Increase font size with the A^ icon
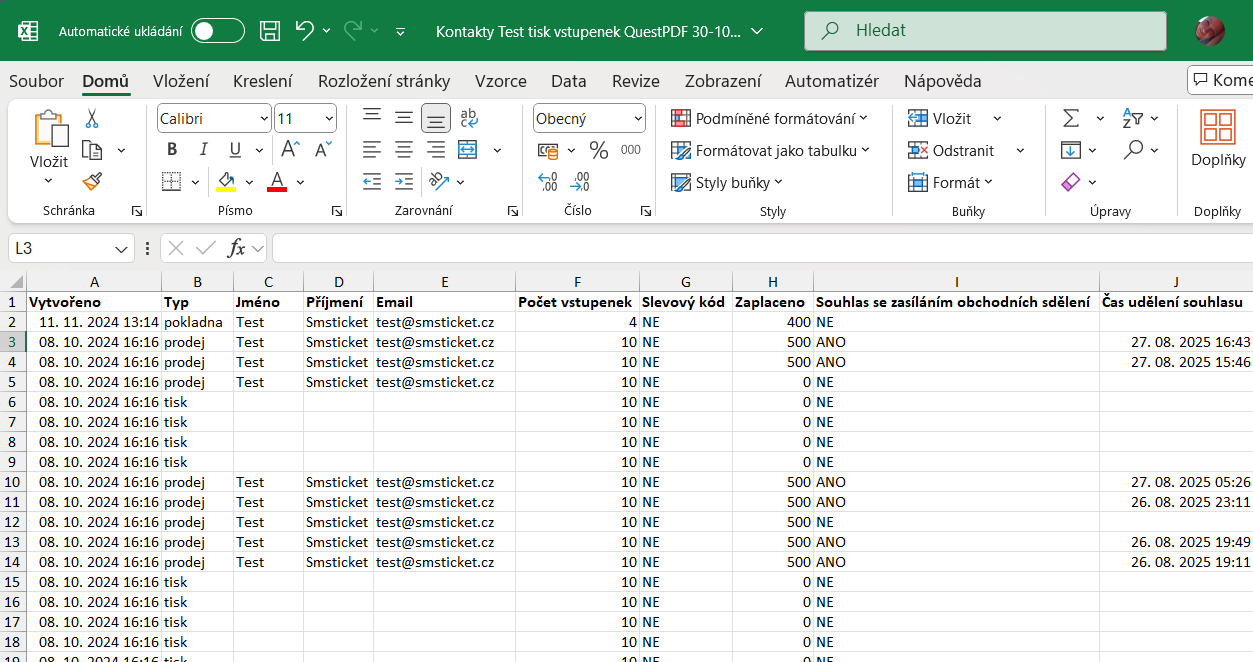 coord(289,147)
